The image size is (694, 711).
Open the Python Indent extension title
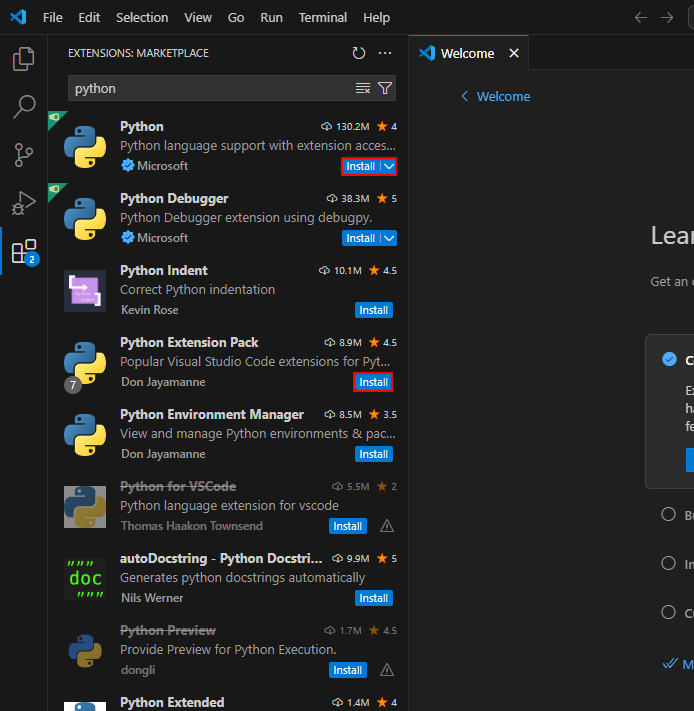tap(164, 270)
